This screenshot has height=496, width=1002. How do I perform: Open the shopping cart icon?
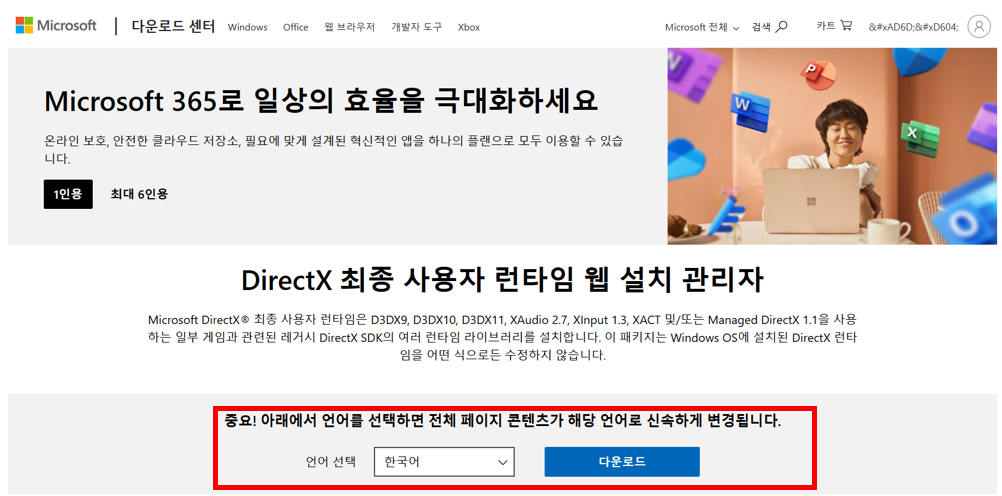pyautogui.click(x=846, y=26)
